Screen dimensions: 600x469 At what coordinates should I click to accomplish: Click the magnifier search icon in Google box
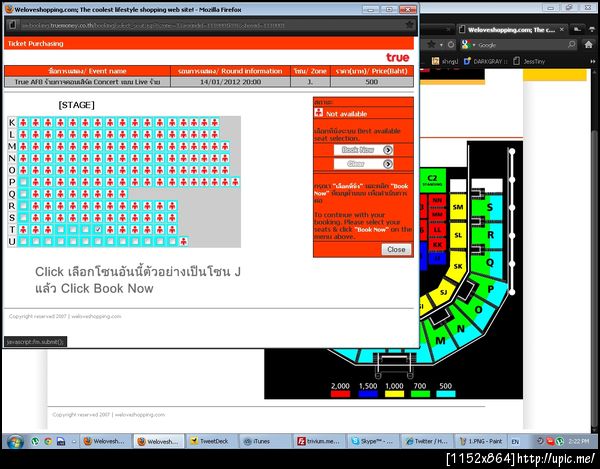(x=572, y=44)
